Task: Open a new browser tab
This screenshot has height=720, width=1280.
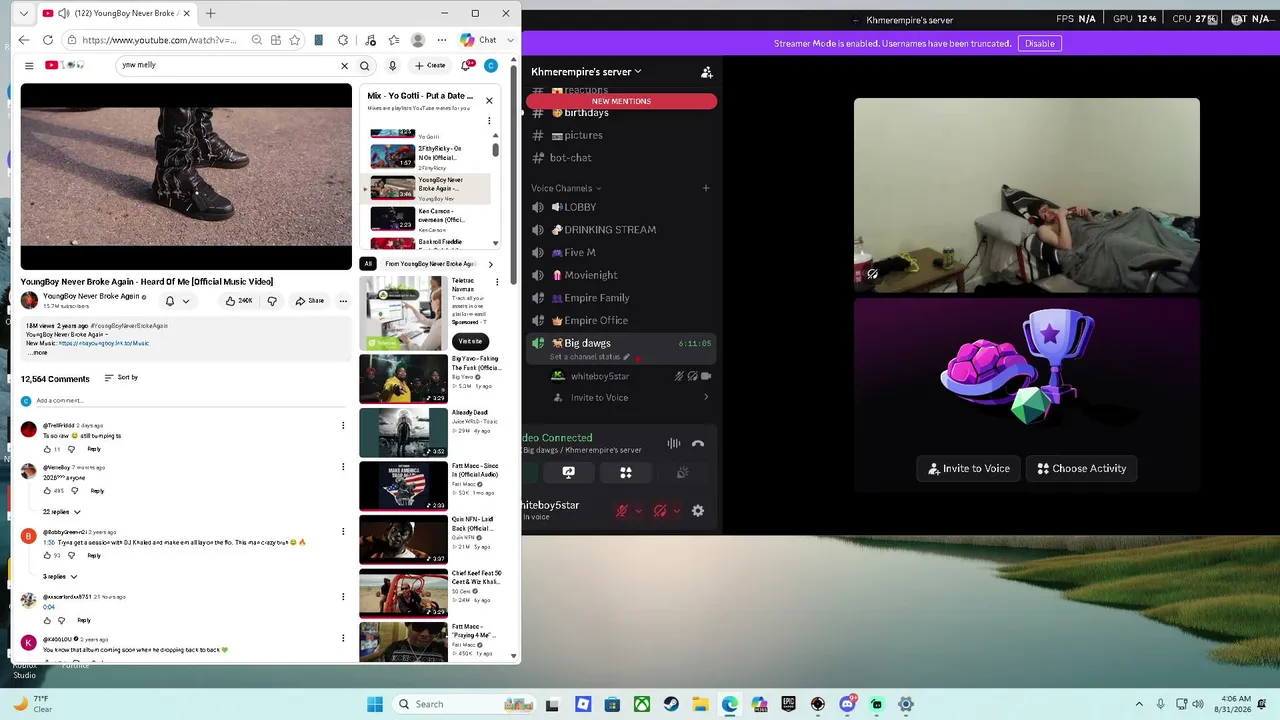Action: pos(211,13)
